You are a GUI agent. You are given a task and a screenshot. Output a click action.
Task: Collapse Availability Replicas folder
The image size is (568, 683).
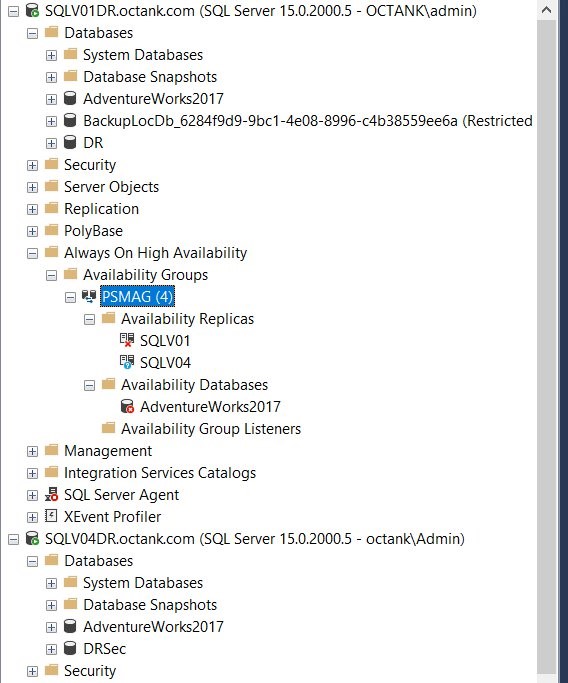(89, 320)
